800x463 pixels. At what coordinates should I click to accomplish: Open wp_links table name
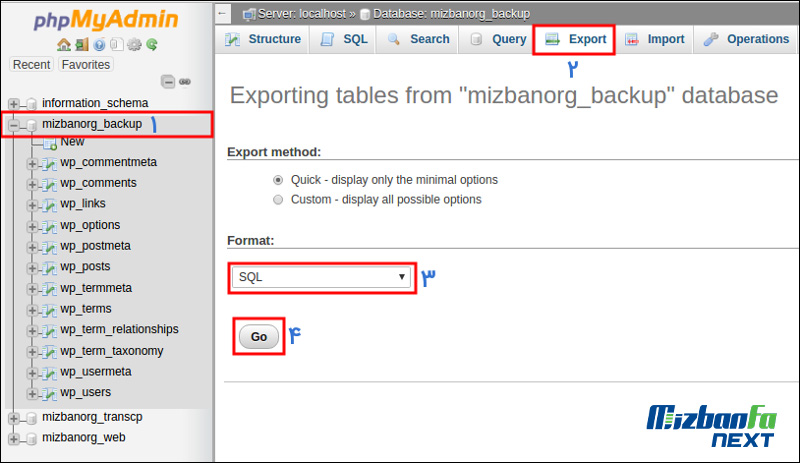coord(83,204)
